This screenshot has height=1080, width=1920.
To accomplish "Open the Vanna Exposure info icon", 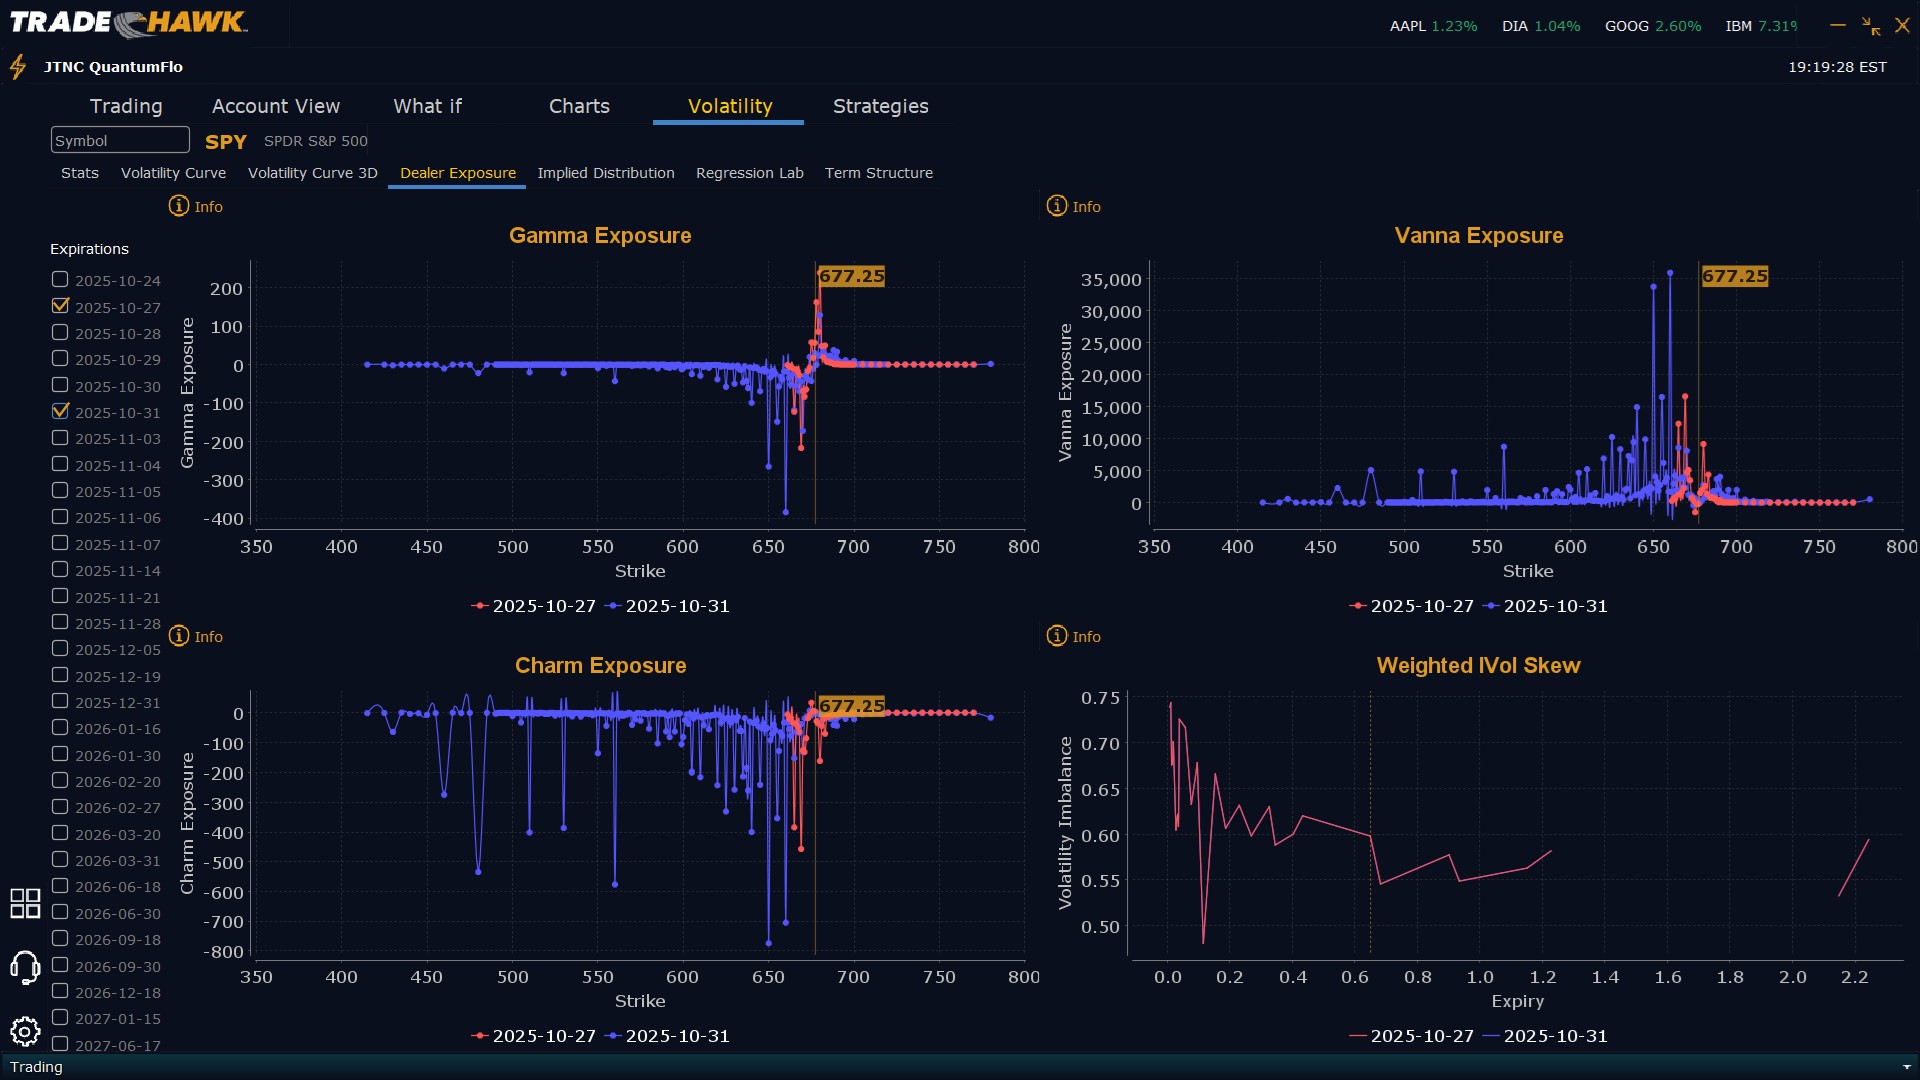I will click(x=1057, y=206).
